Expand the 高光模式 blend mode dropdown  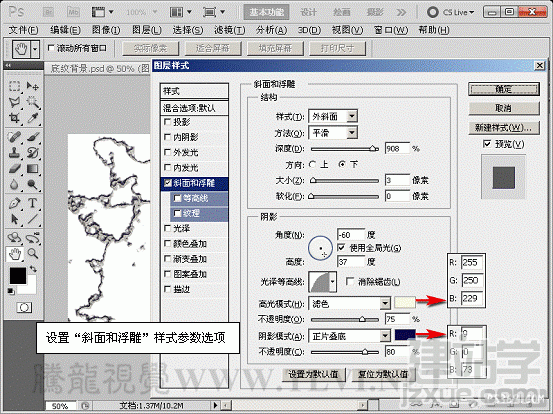pos(349,303)
